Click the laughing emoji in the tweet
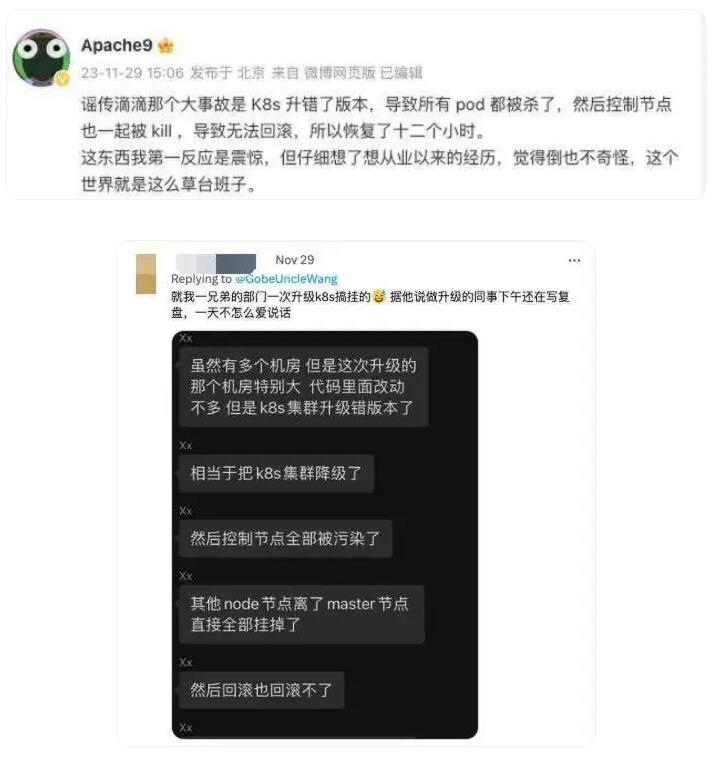The image size is (712, 760). [379, 296]
